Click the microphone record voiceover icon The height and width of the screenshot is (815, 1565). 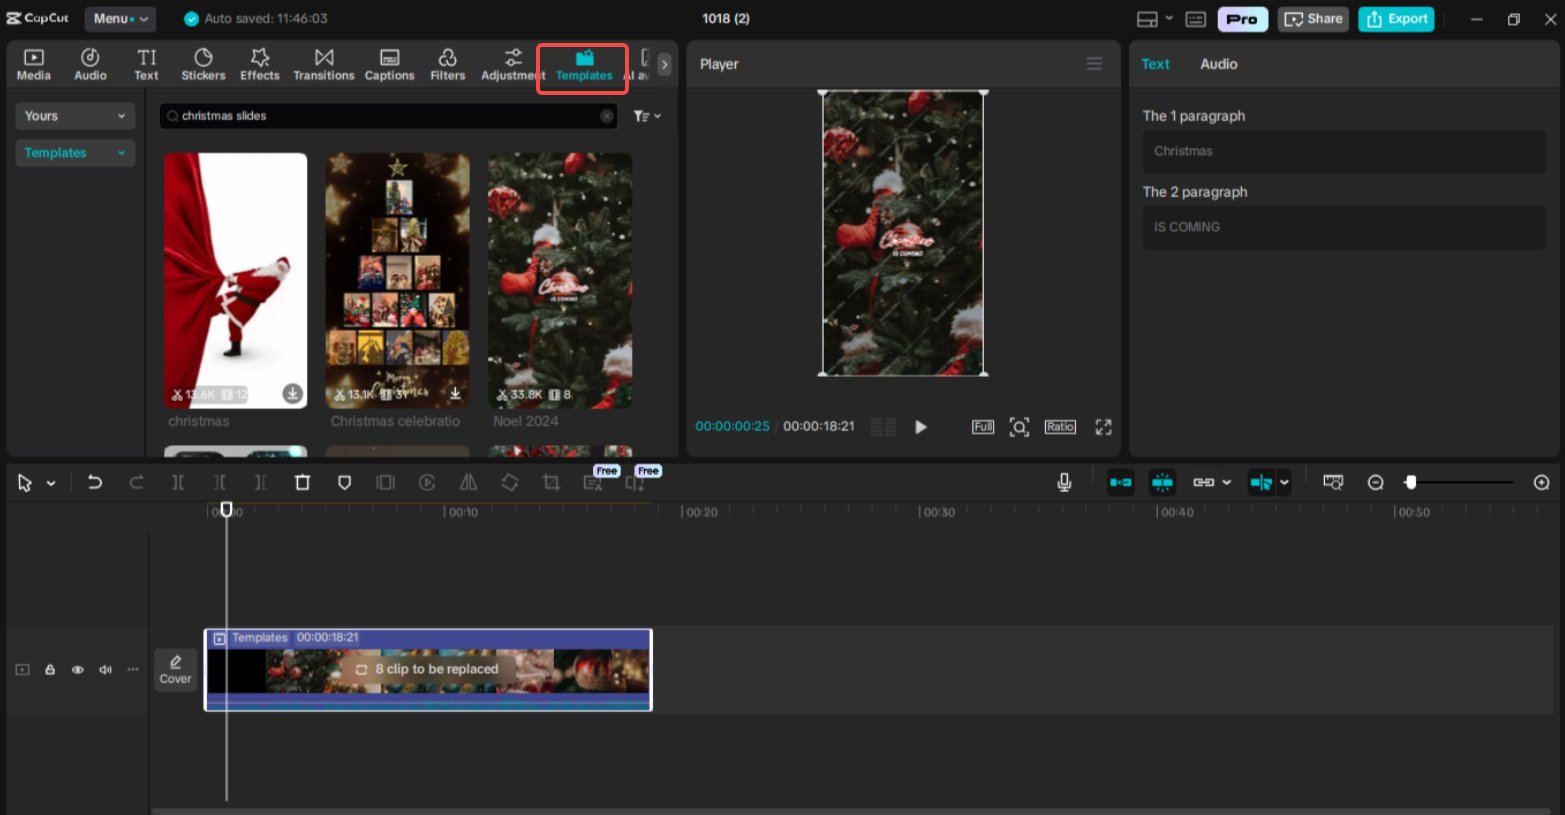pos(1064,483)
